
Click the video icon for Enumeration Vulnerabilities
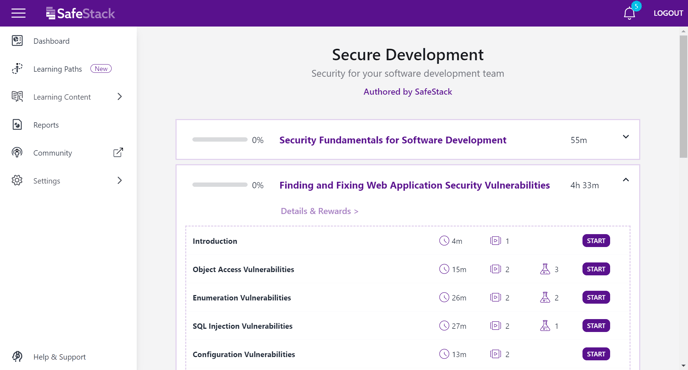tap(495, 298)
